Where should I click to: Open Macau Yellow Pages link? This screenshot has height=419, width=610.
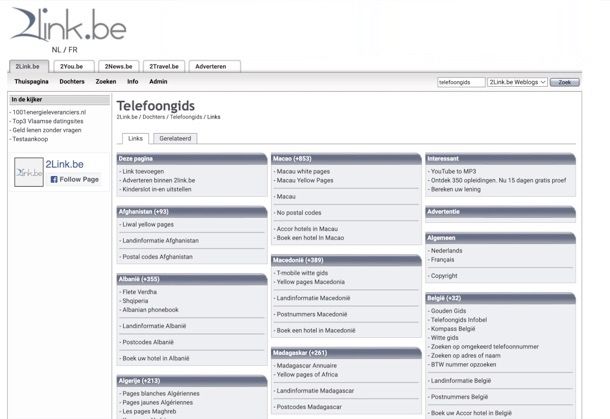pyautogui.click(x=305, y=181)
